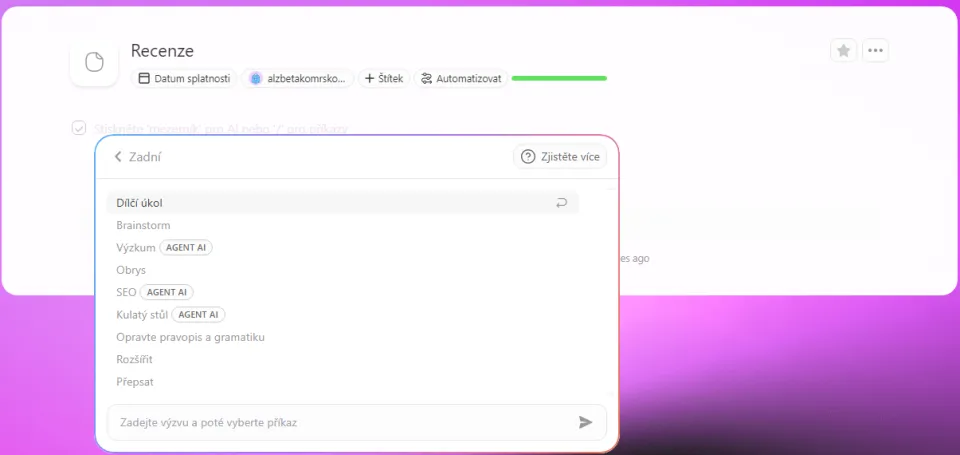960x455 pixels.
Task: Open the alzbetakomrsko assignee chip
Action: click(298, 78)
